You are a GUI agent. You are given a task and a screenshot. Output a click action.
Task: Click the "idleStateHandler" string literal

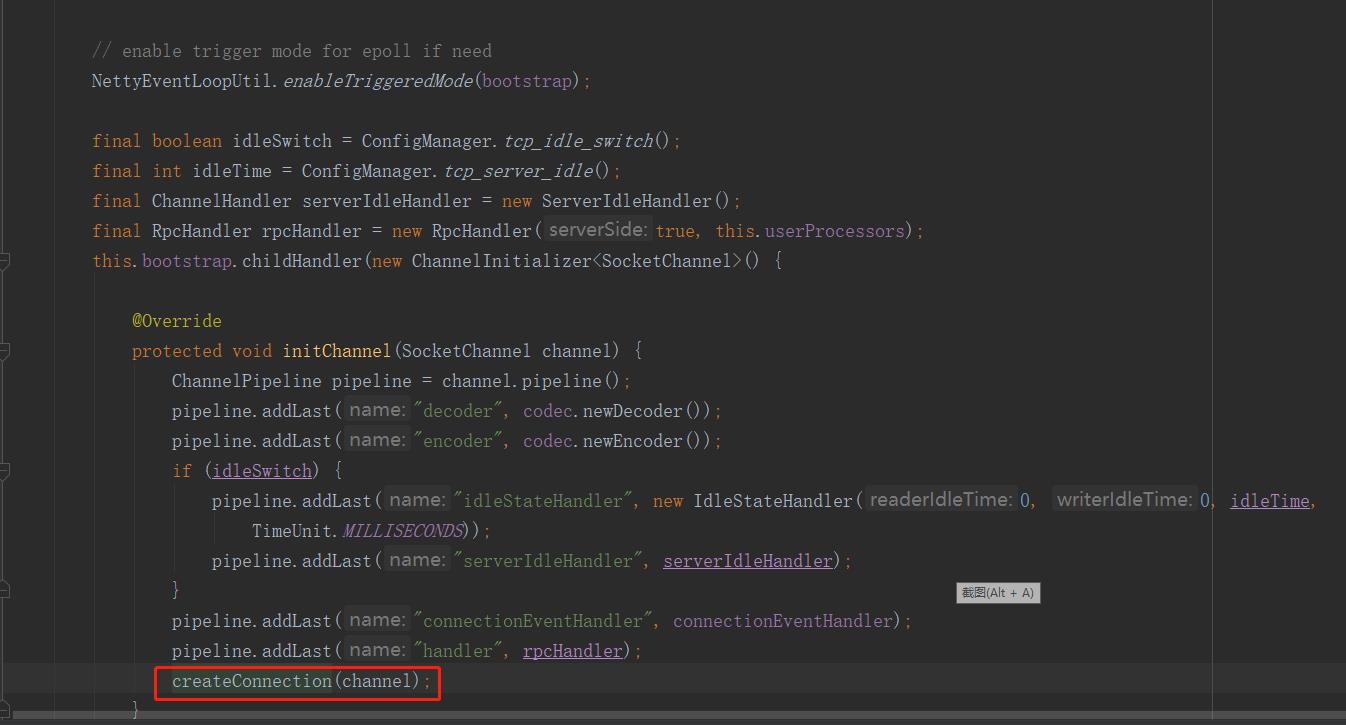[x=543, y=501]
